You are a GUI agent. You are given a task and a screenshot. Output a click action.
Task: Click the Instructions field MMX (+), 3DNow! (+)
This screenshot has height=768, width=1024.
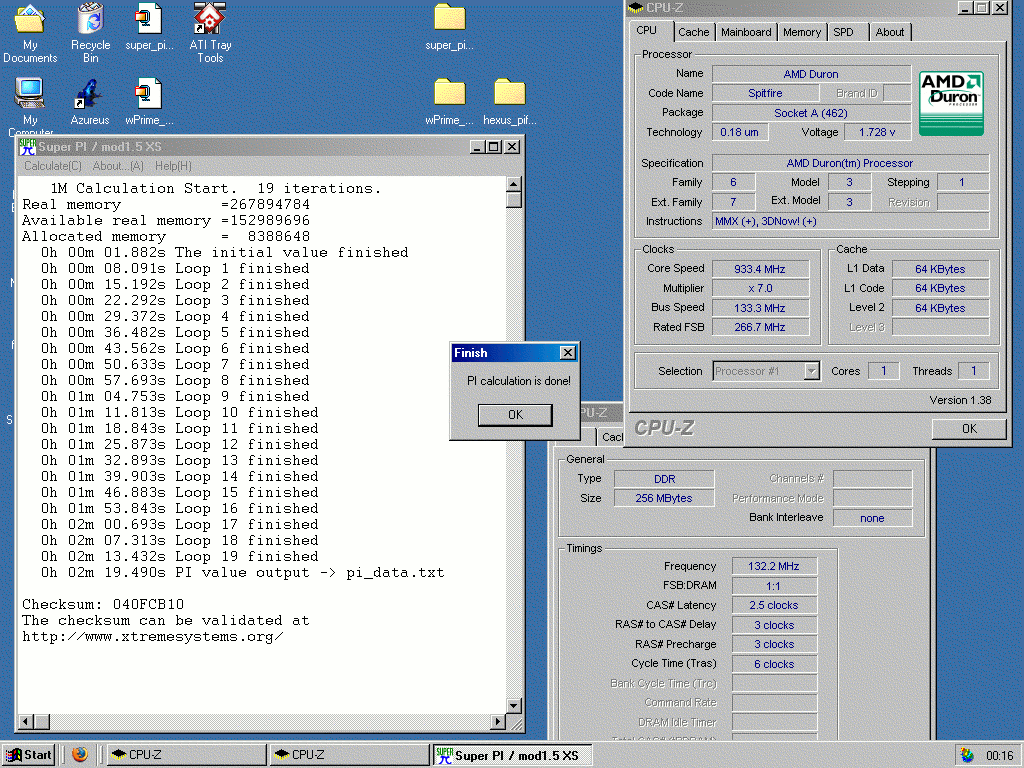850,221
